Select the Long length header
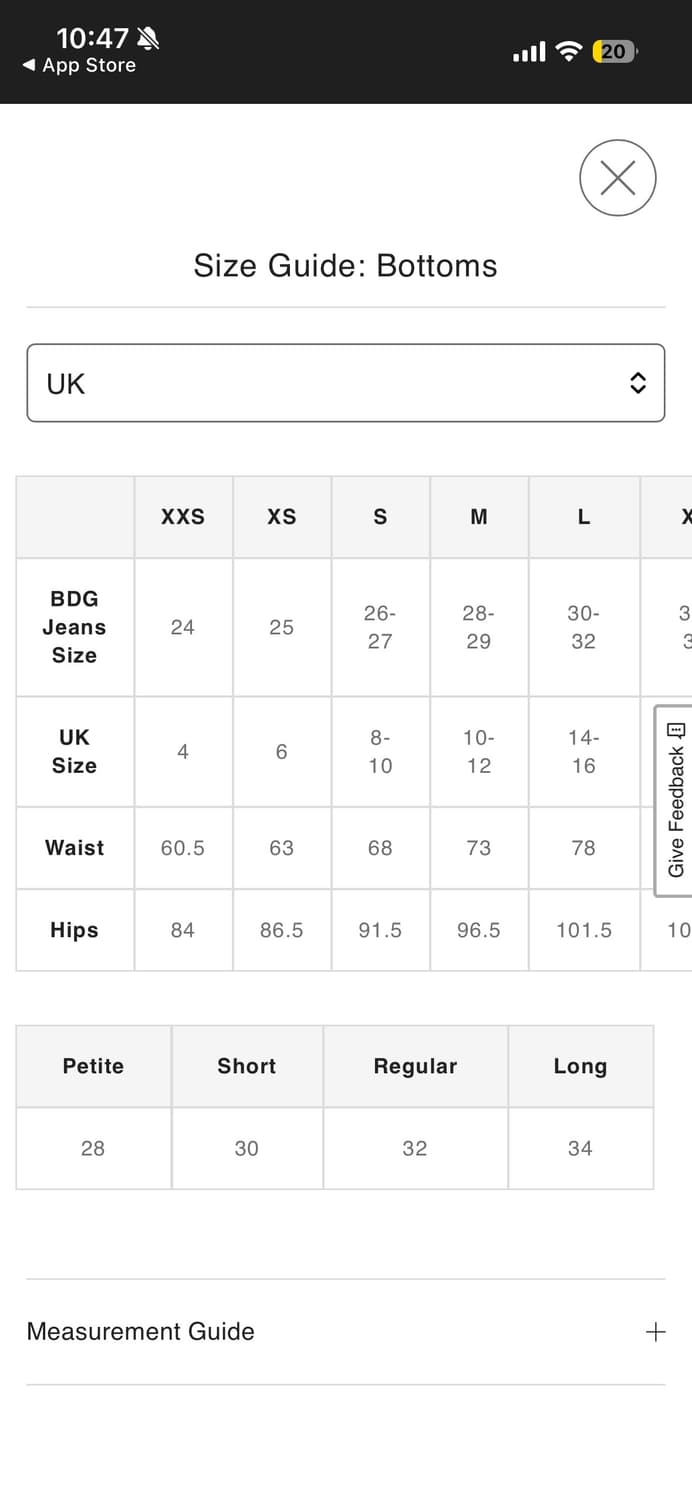The image size is (692, 1500). [580, 1066]
